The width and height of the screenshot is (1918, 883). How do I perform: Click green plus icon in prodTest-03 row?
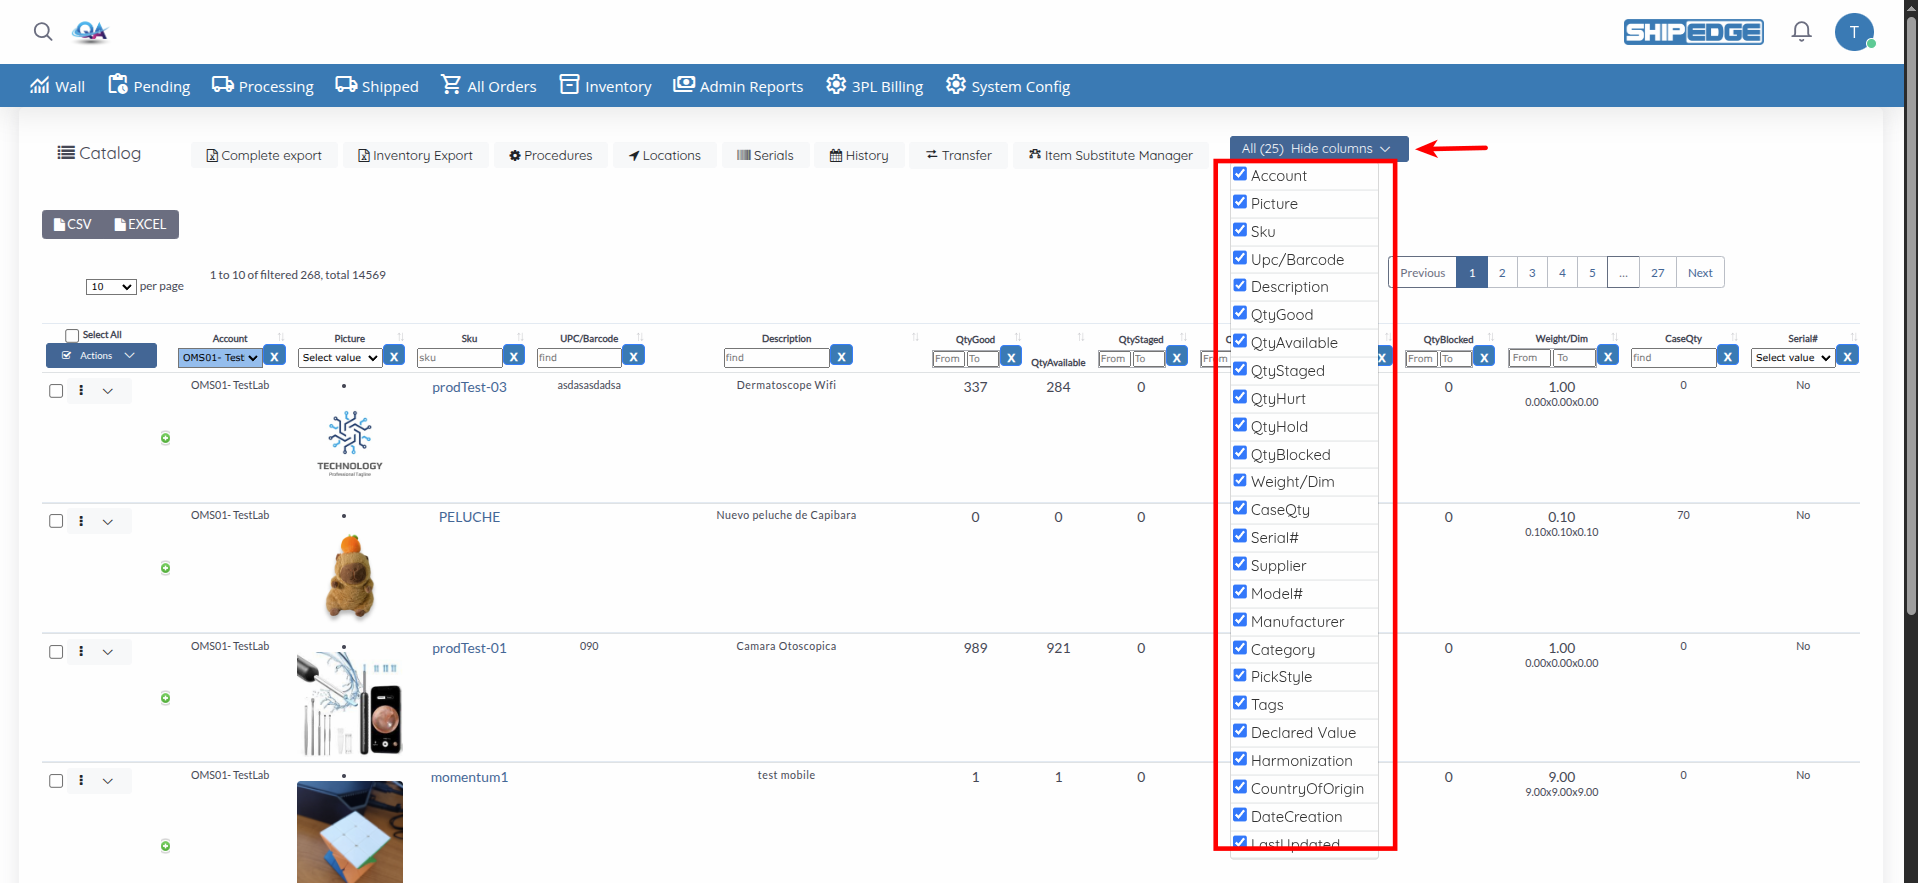tap(165, 438)
